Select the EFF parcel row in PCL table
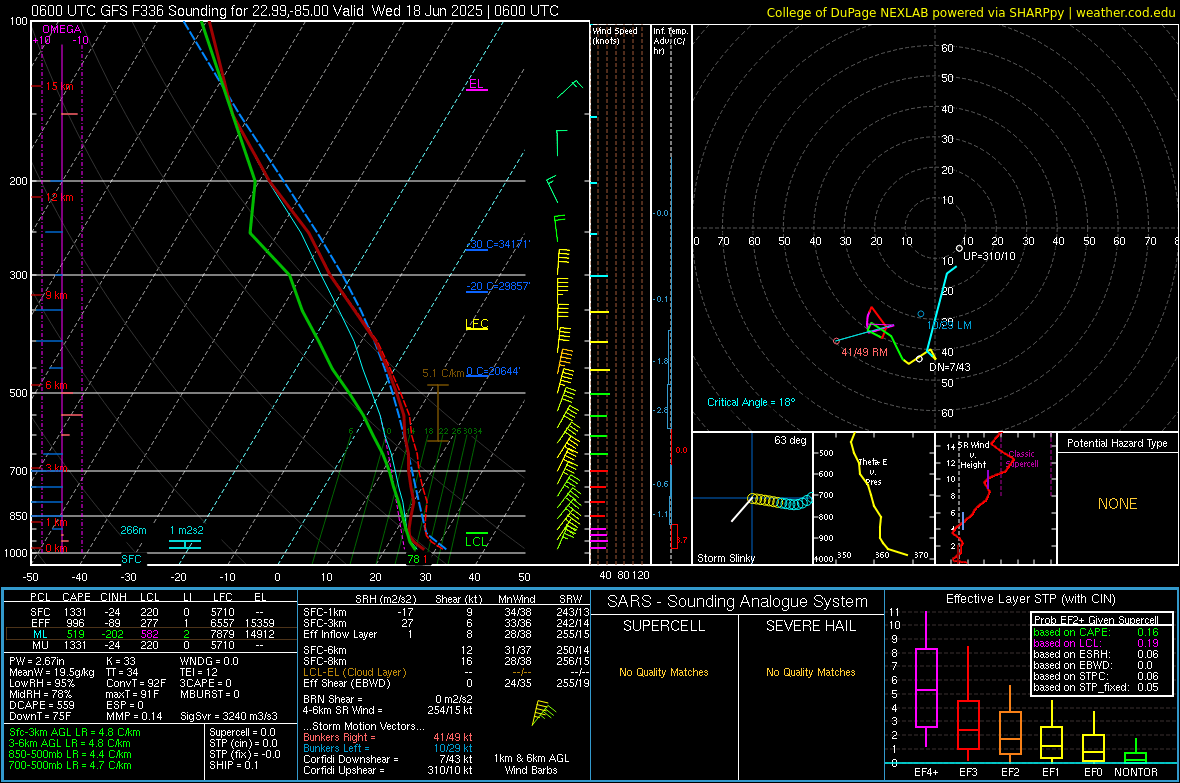This screenshot has width=1180, height=783. pos(150,623)
